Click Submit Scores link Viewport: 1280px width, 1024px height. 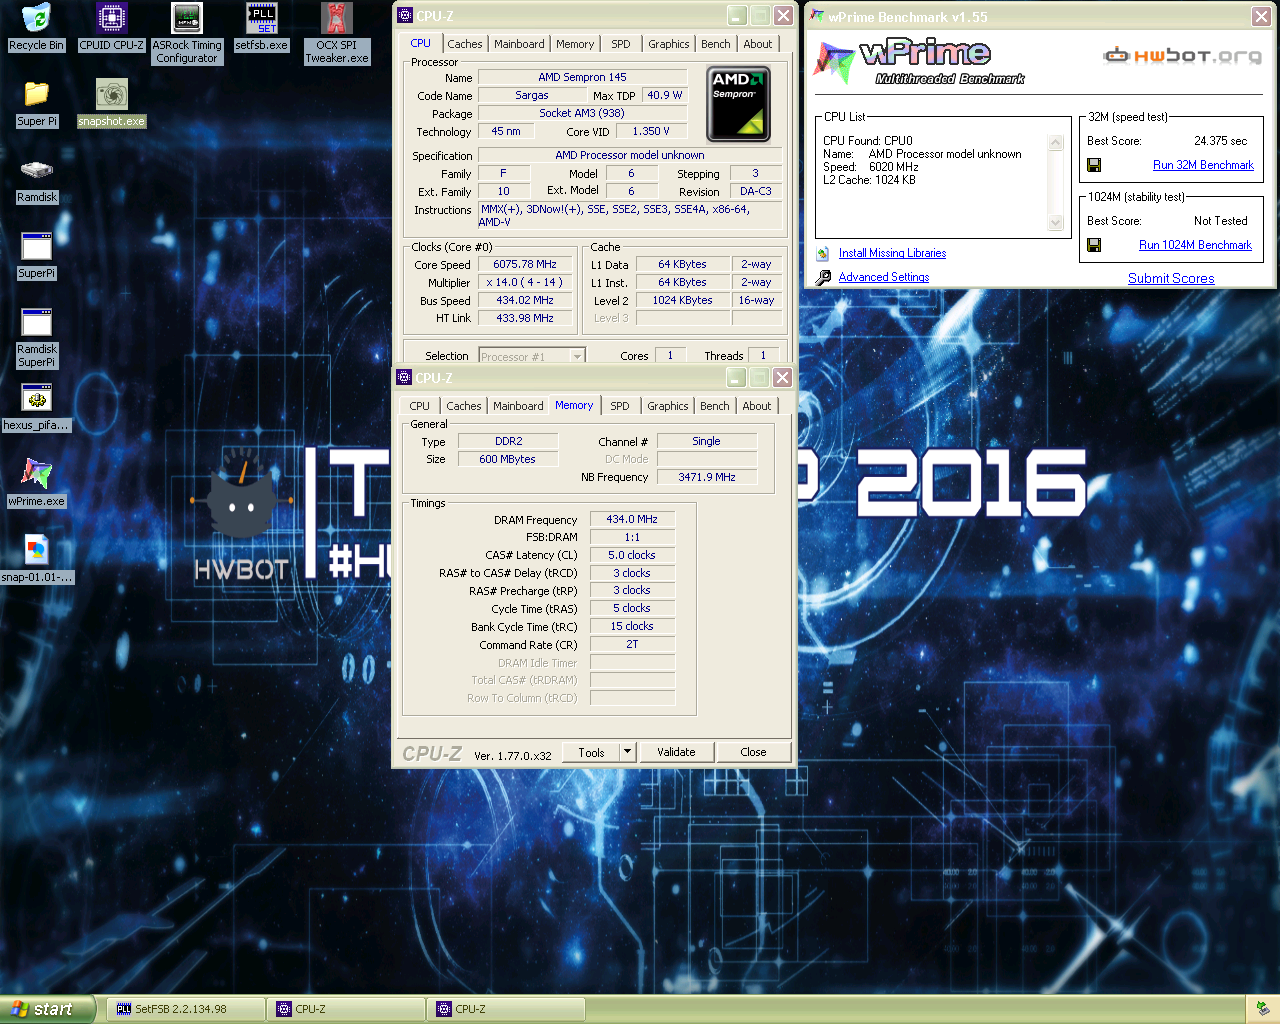1171,279
